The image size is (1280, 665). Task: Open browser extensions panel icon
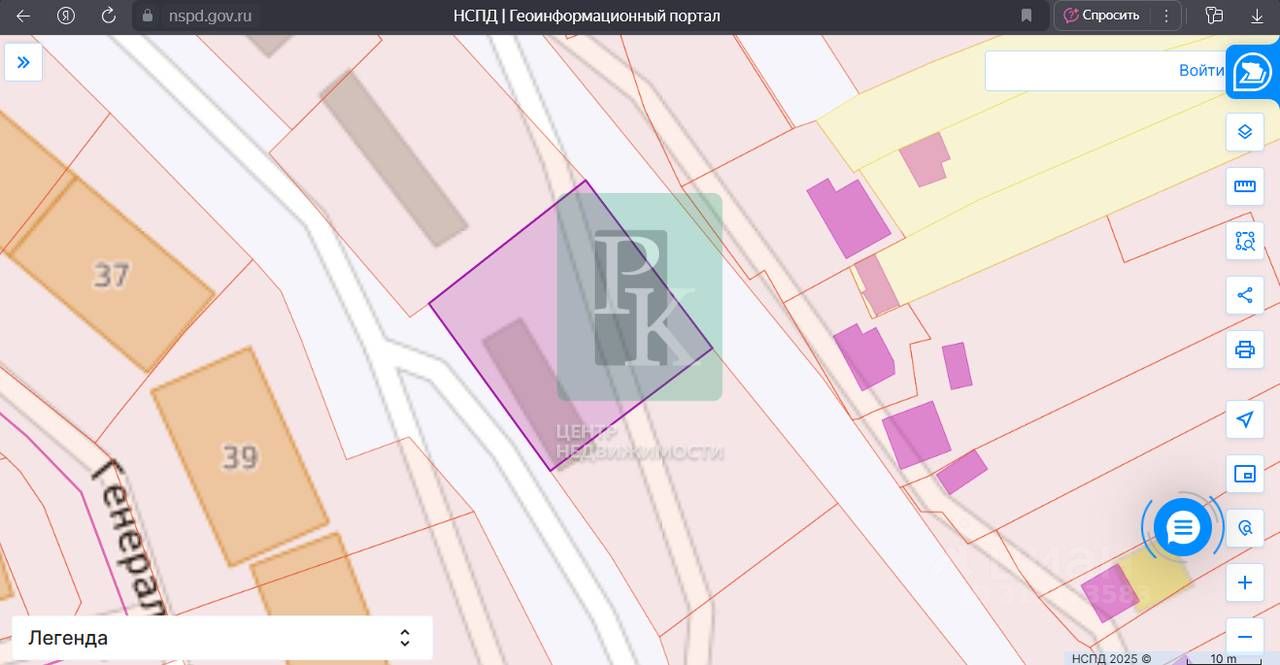[x=1215, y=16]
